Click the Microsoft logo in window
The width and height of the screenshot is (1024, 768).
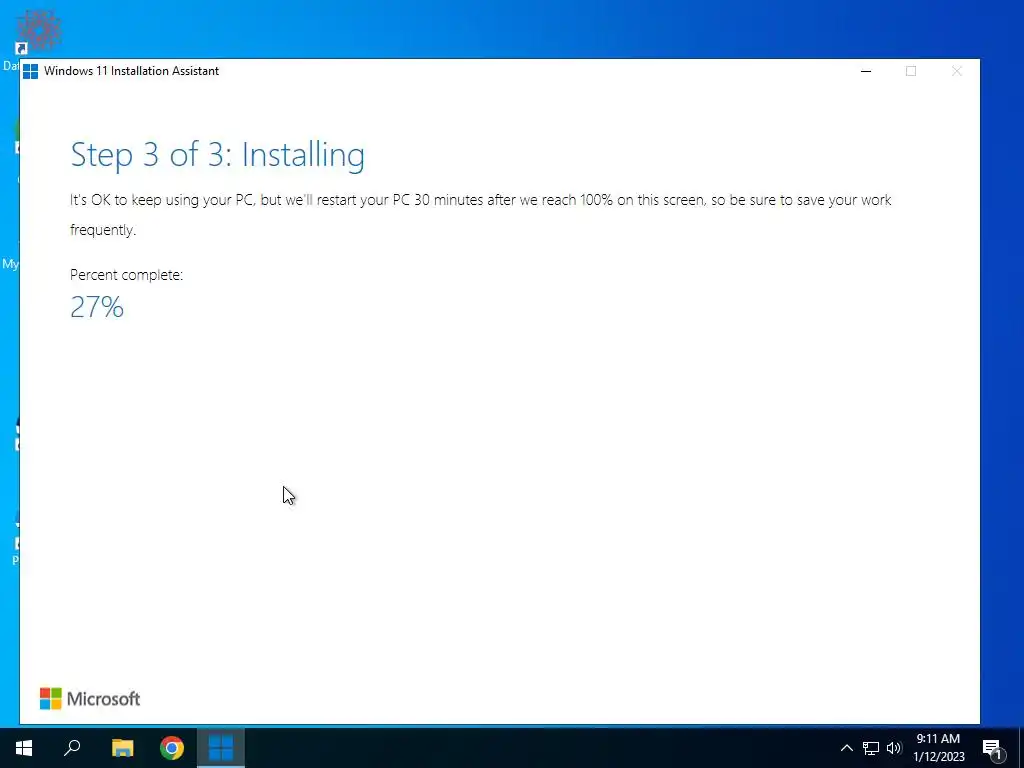[90, 699]
